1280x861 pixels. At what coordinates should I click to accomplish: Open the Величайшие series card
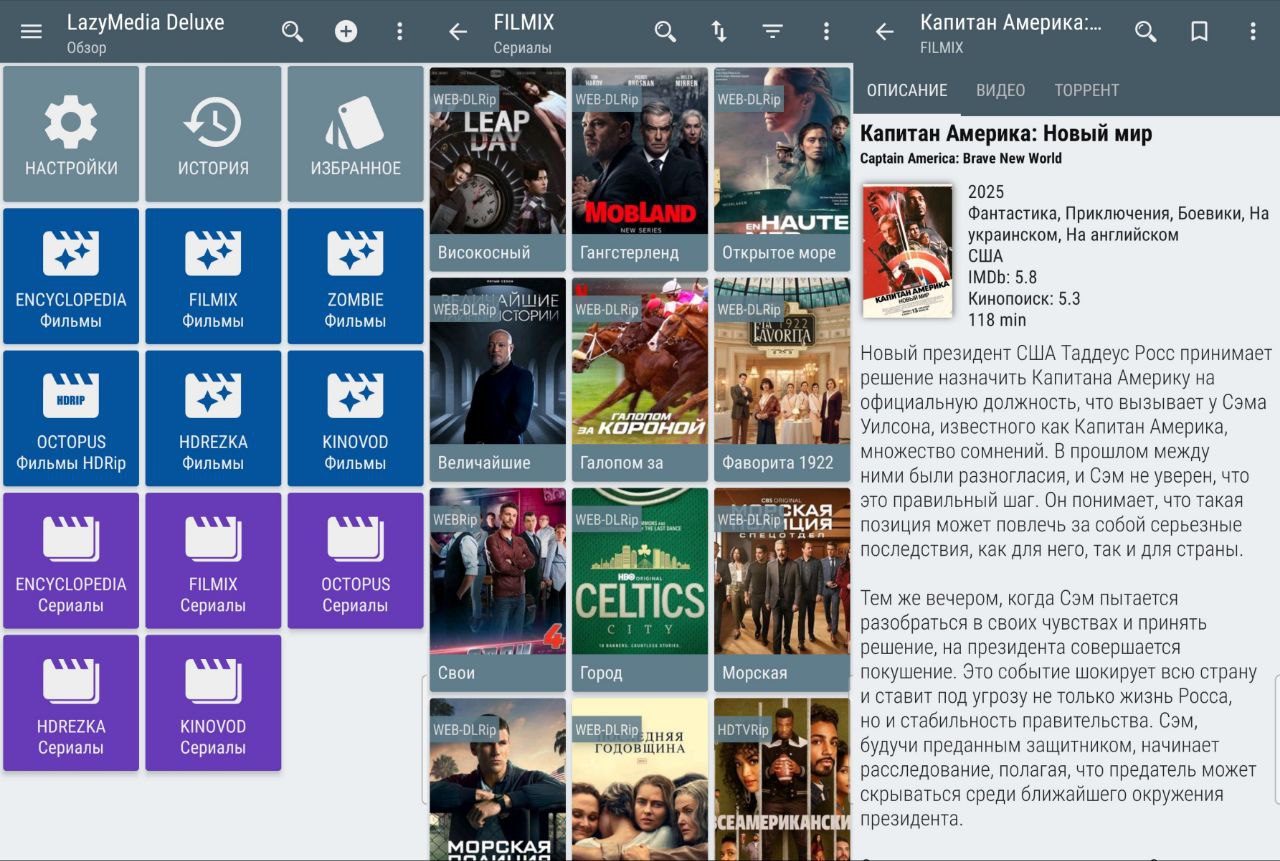498,379
